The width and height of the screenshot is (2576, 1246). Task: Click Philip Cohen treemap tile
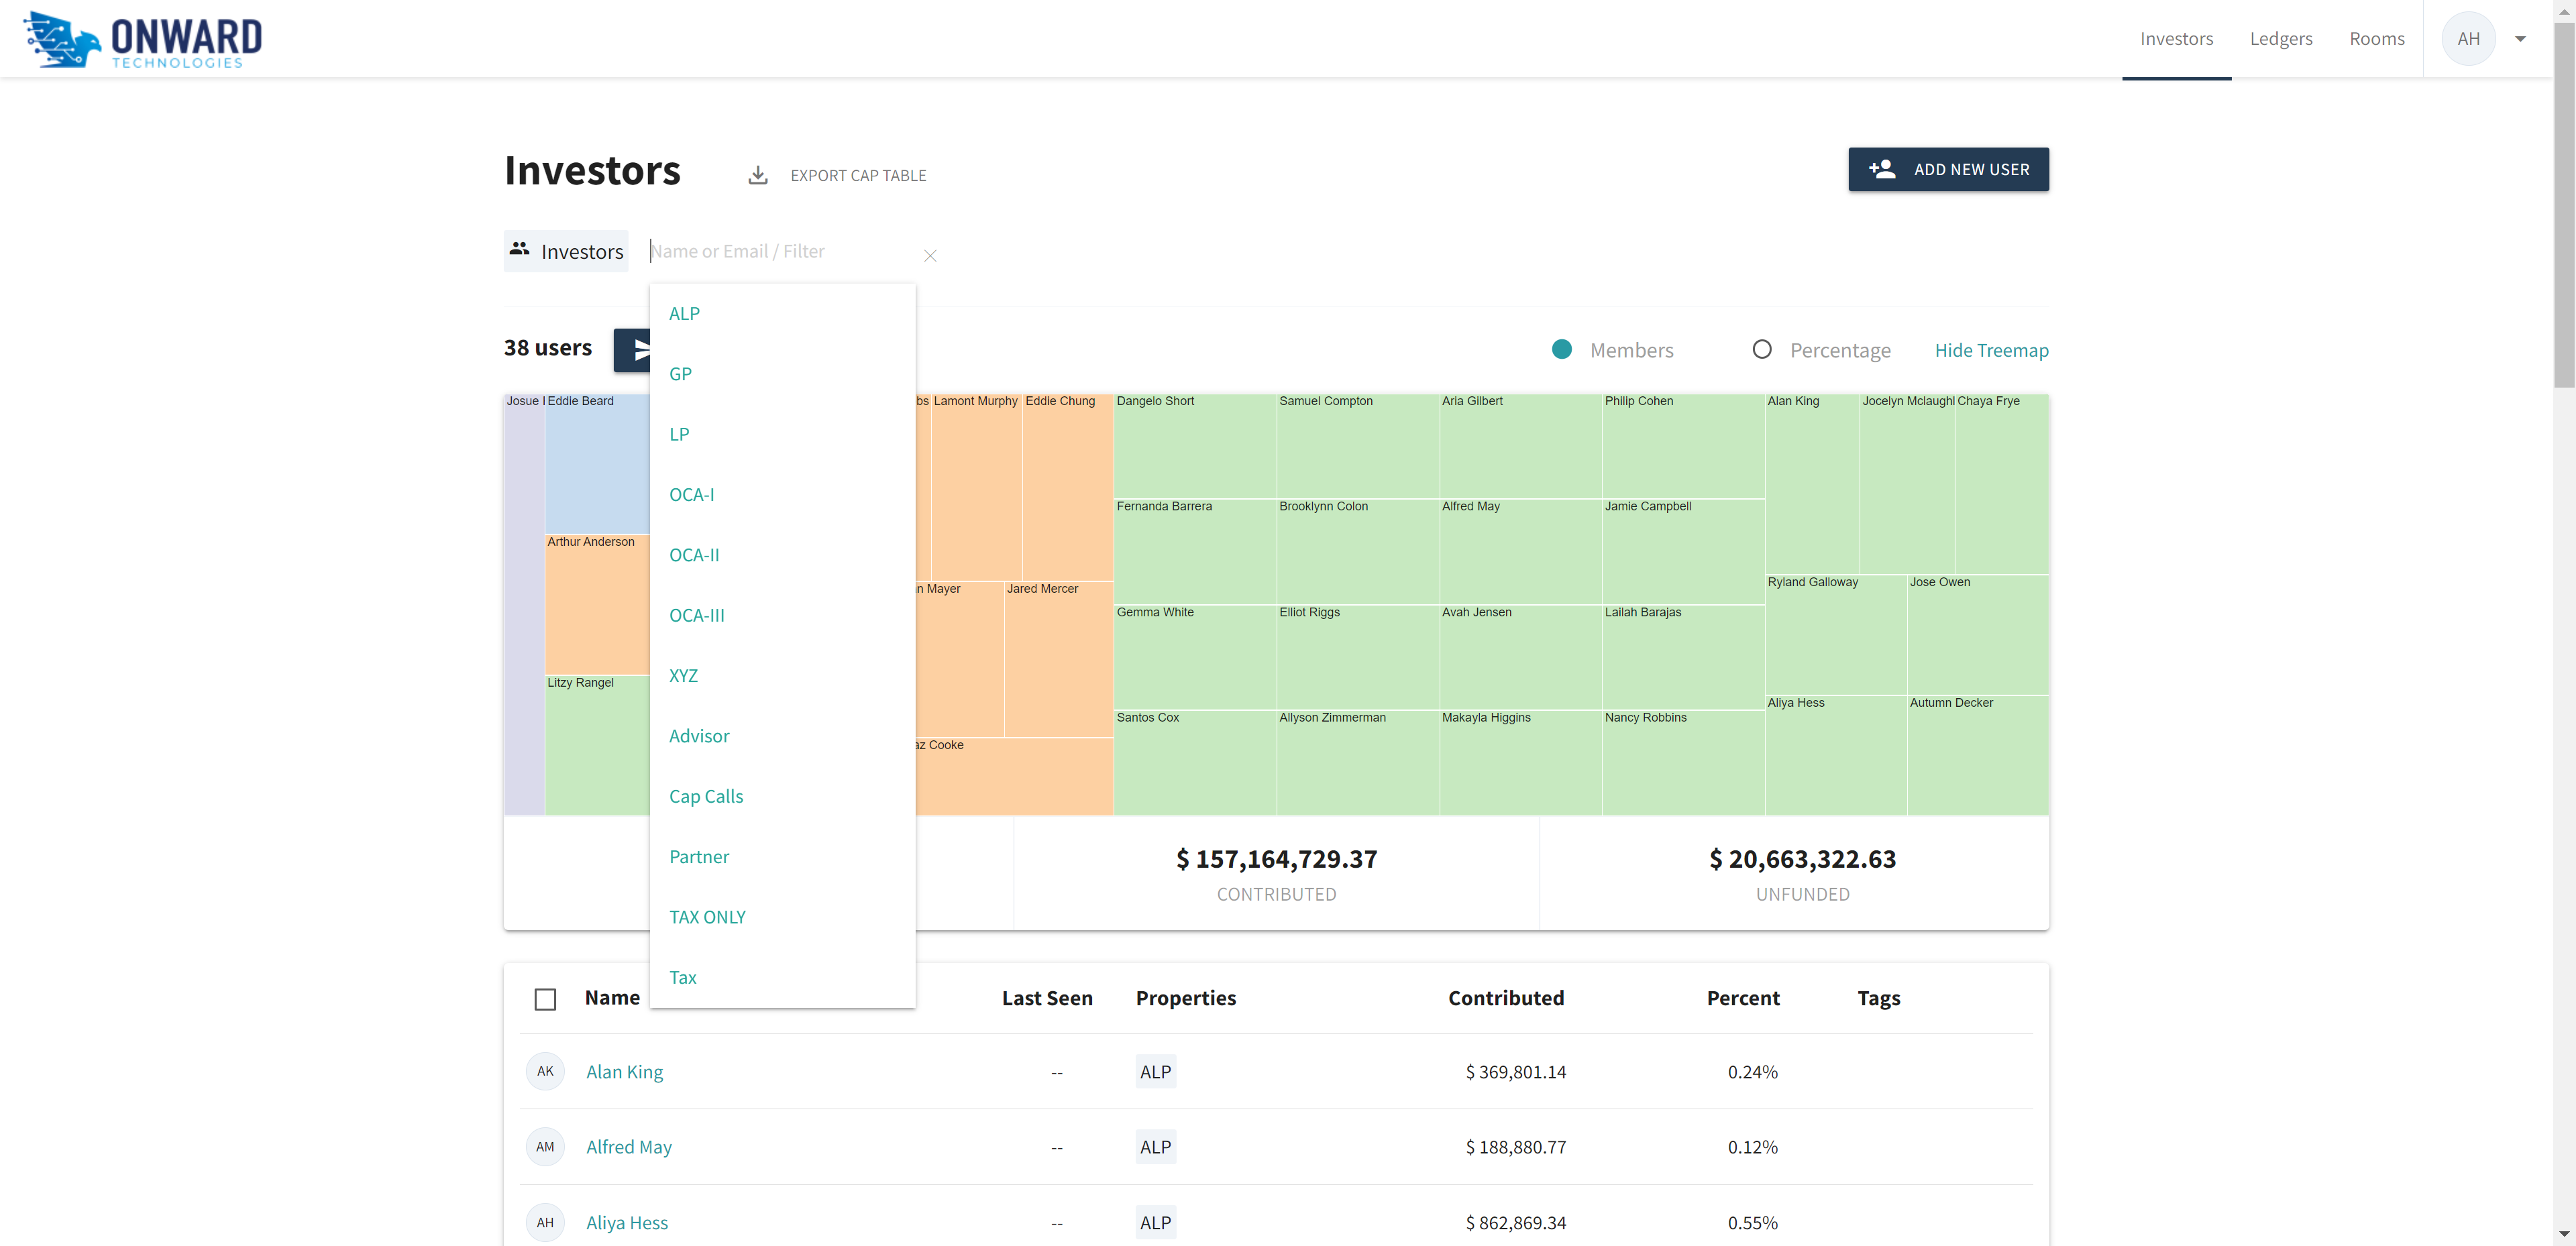[x=1683, y=447]
